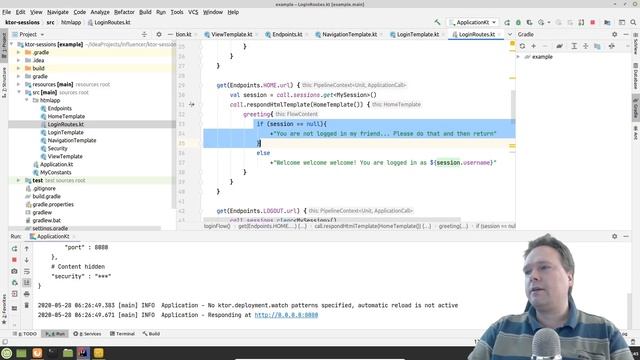The image size is (640, 360).
Task: Open the file manager in taskbar
Action: point(68,353)
